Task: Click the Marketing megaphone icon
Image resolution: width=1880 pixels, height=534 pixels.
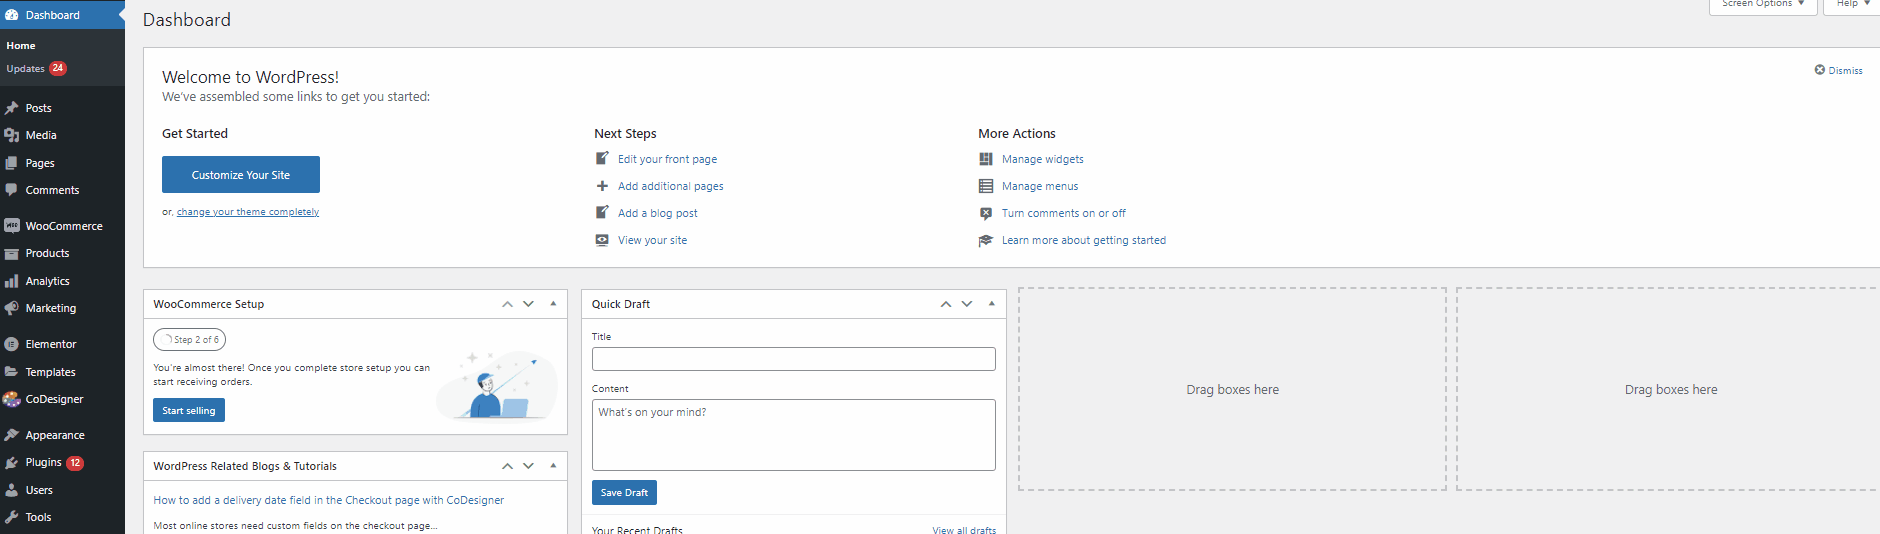Action: pyautogui.click(x=12, y=308)
